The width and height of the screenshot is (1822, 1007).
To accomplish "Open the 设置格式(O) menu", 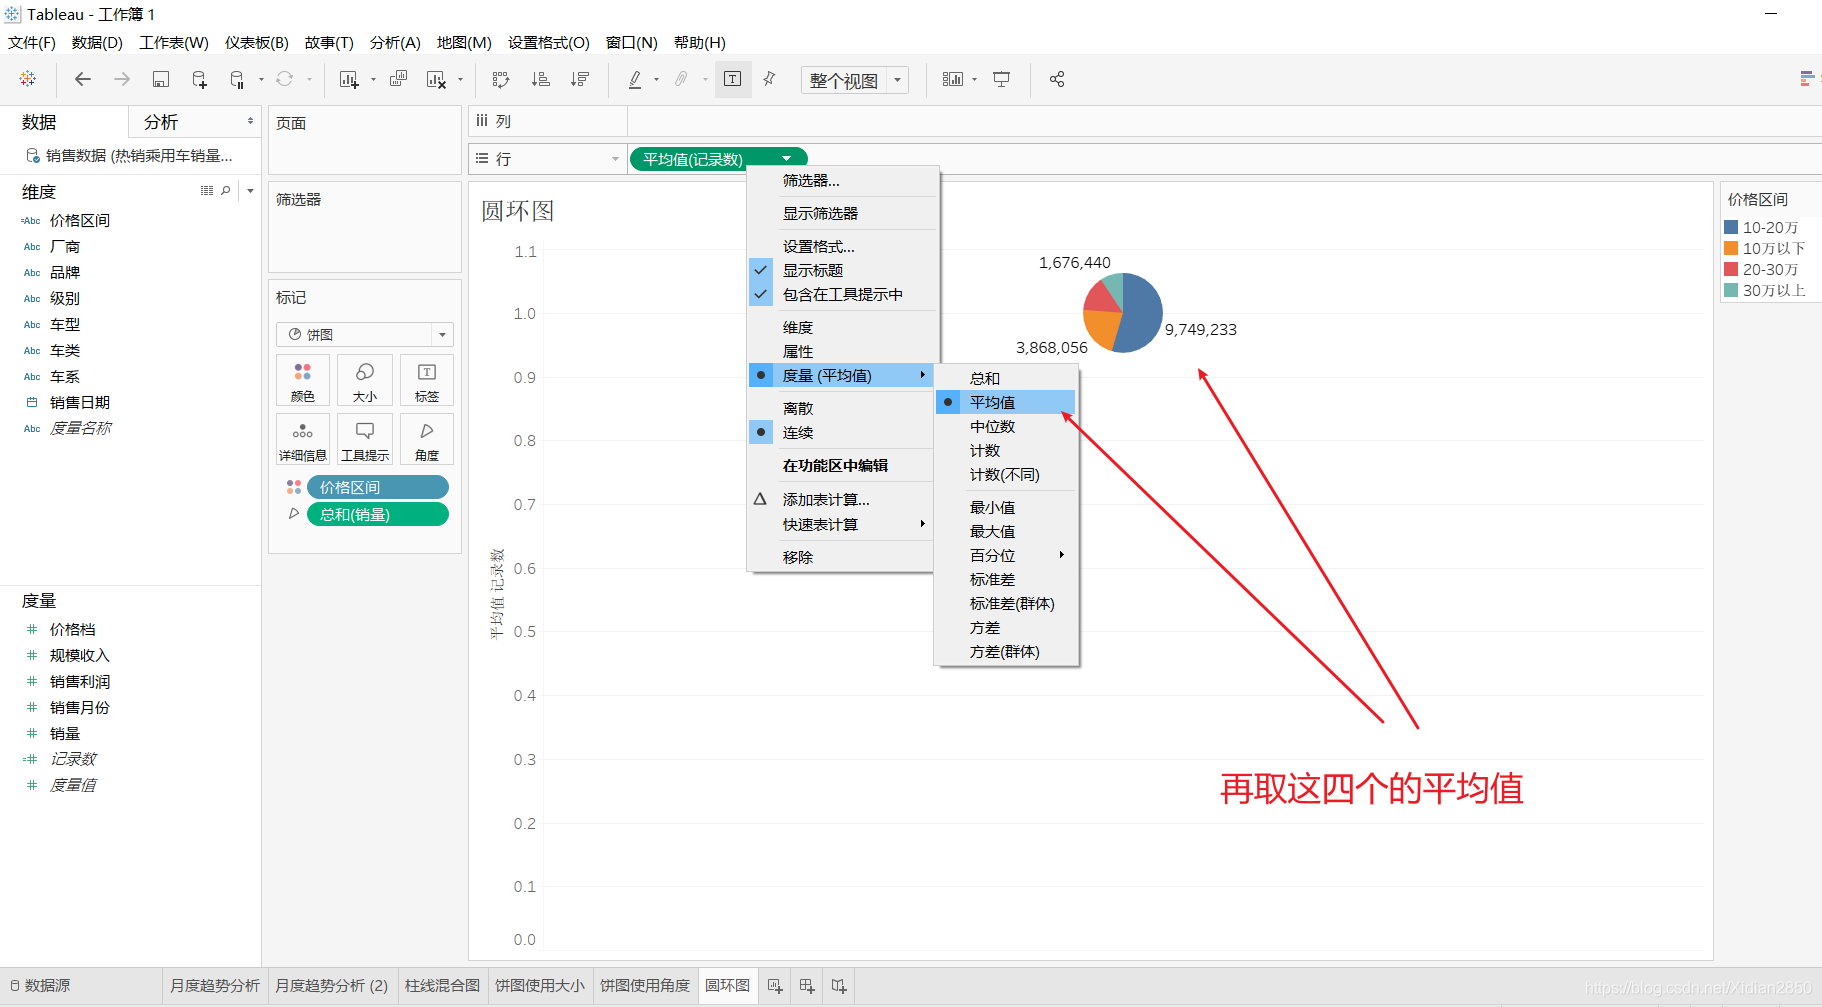I will 549,43.
